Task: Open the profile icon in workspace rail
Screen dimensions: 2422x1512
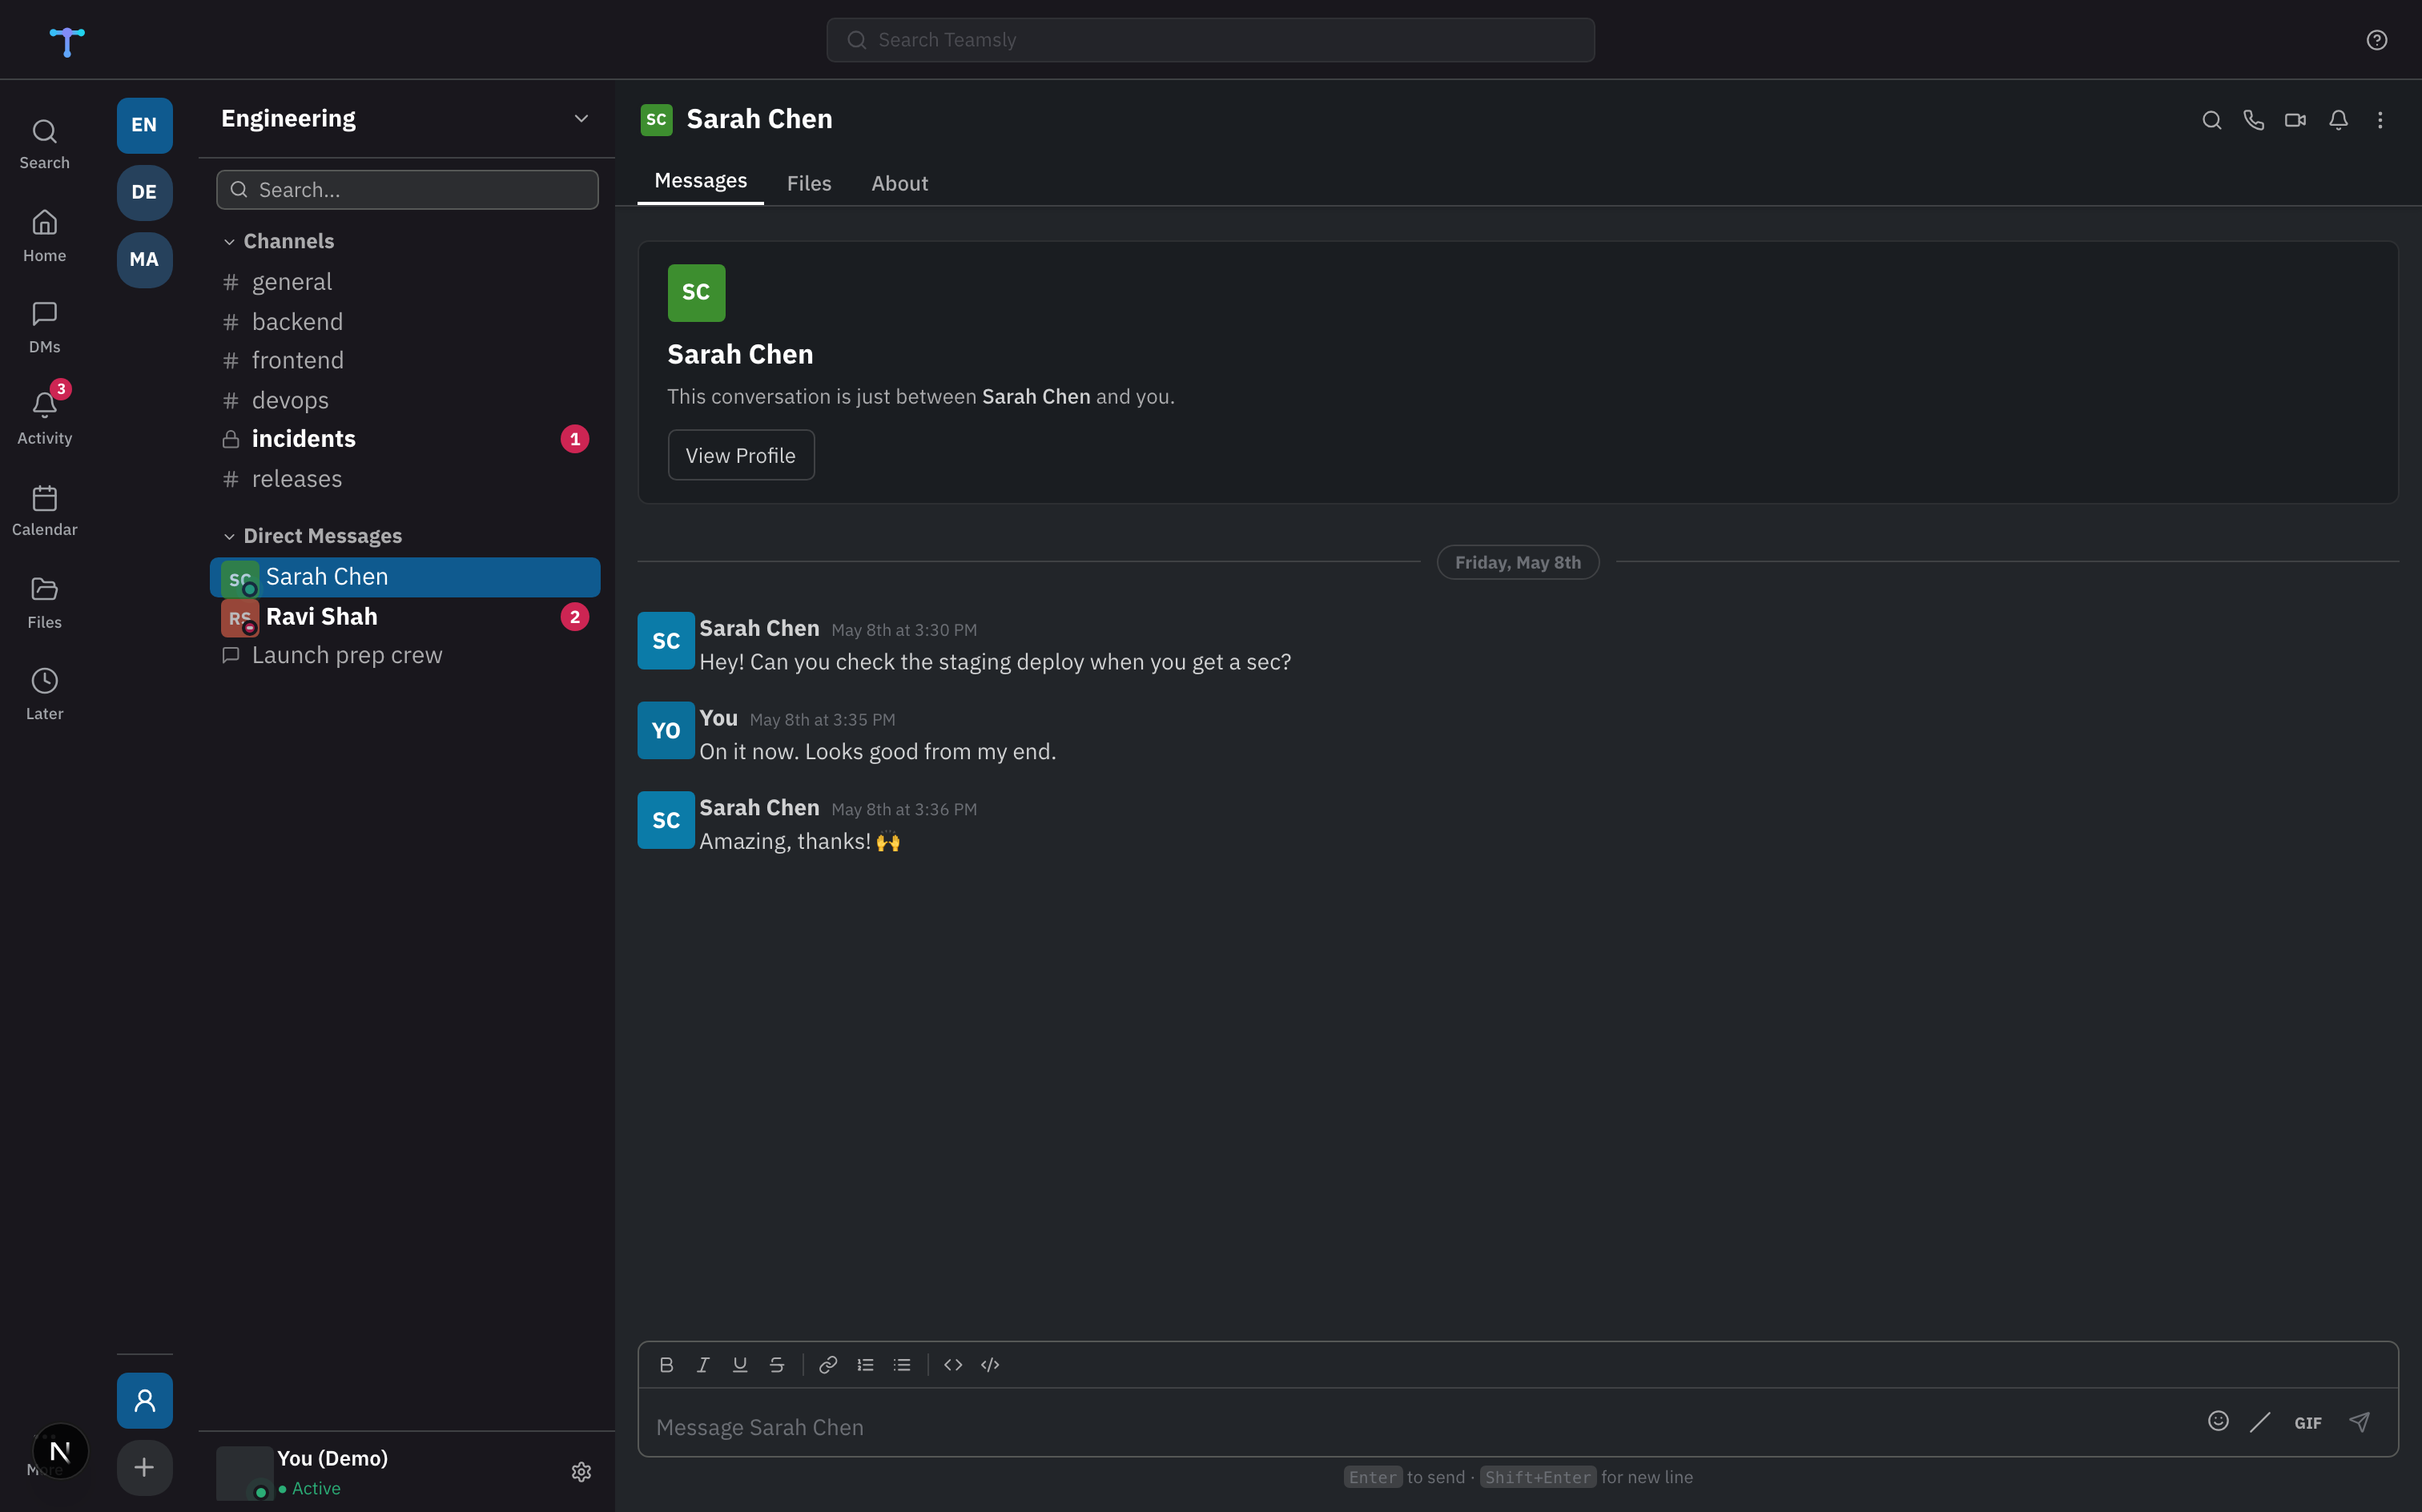Action: (x=144, y=1400)
